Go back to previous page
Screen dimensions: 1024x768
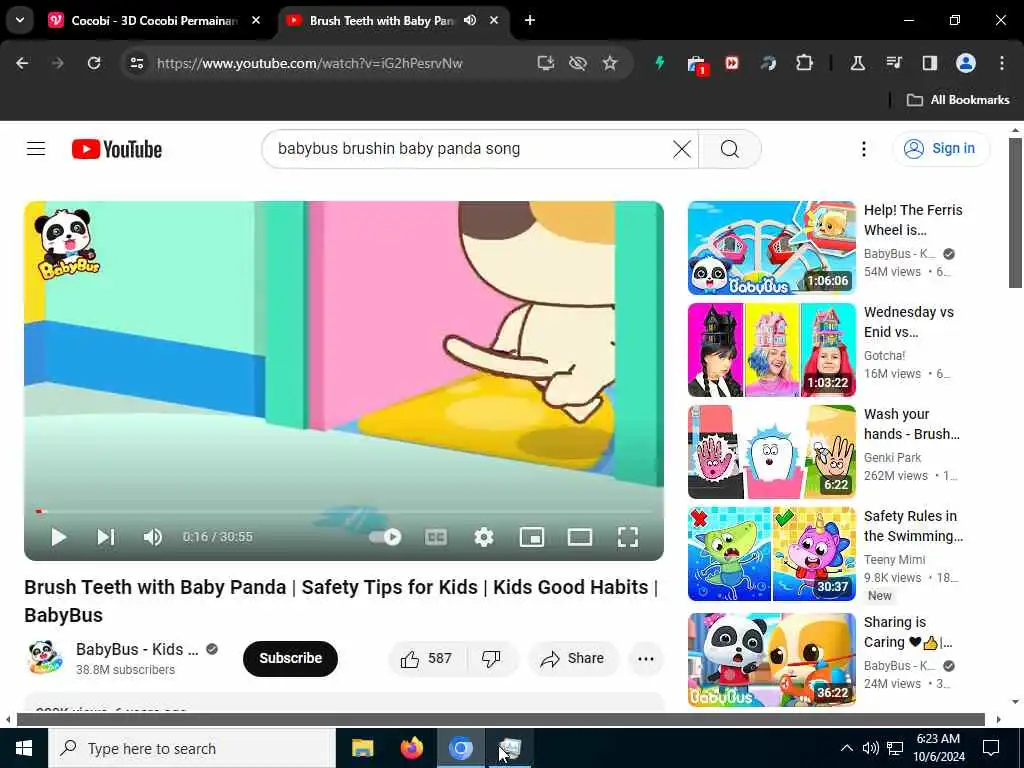pyautogui.click(x=22, y=63)
